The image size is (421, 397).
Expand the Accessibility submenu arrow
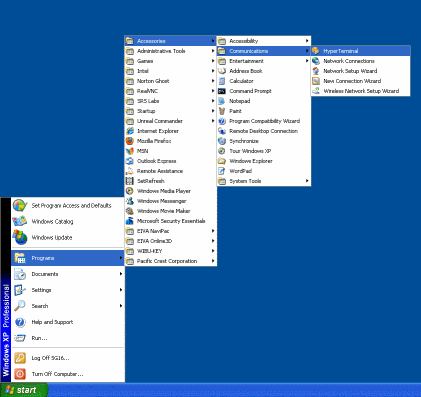[307, 41]
